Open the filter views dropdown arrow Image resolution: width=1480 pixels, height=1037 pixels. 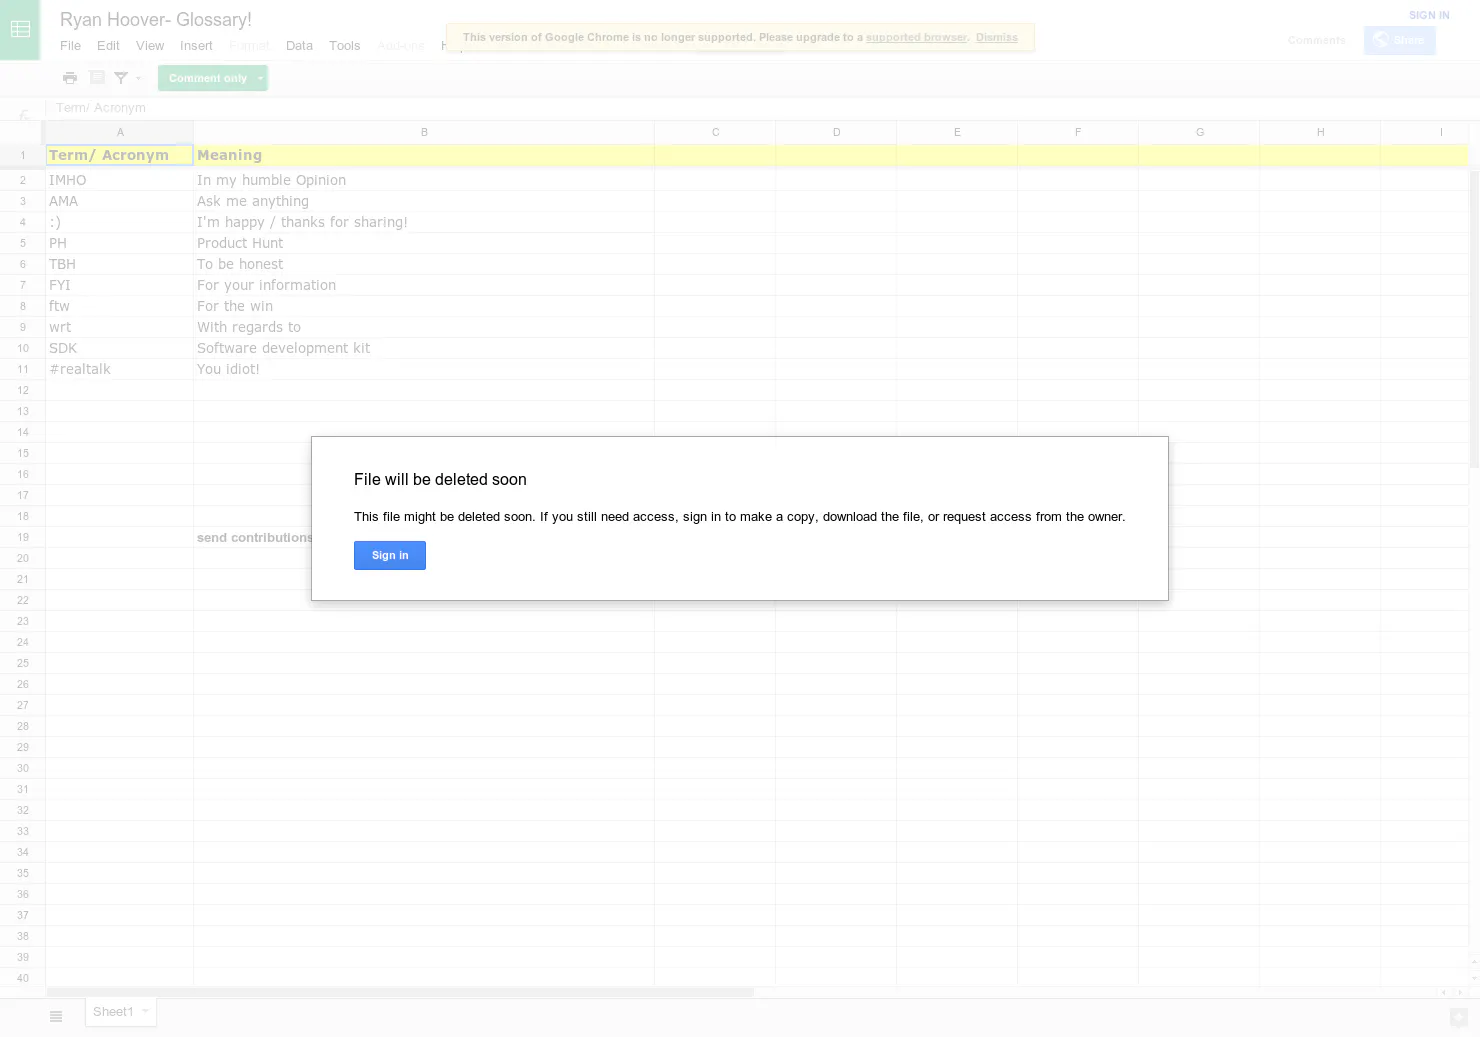[138, 78]
